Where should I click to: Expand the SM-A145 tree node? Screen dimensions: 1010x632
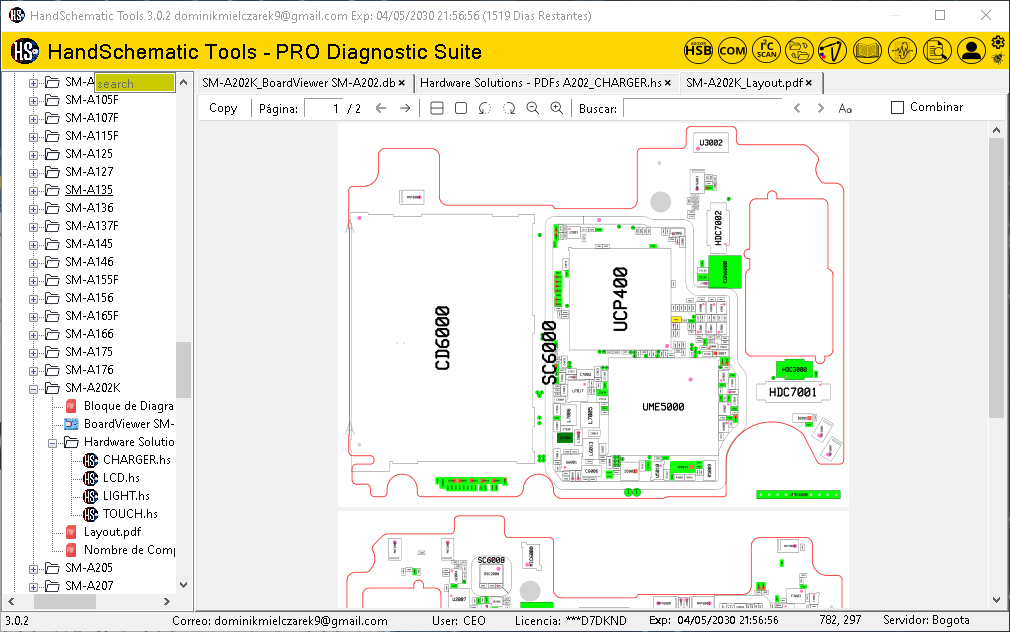point(33,245)
